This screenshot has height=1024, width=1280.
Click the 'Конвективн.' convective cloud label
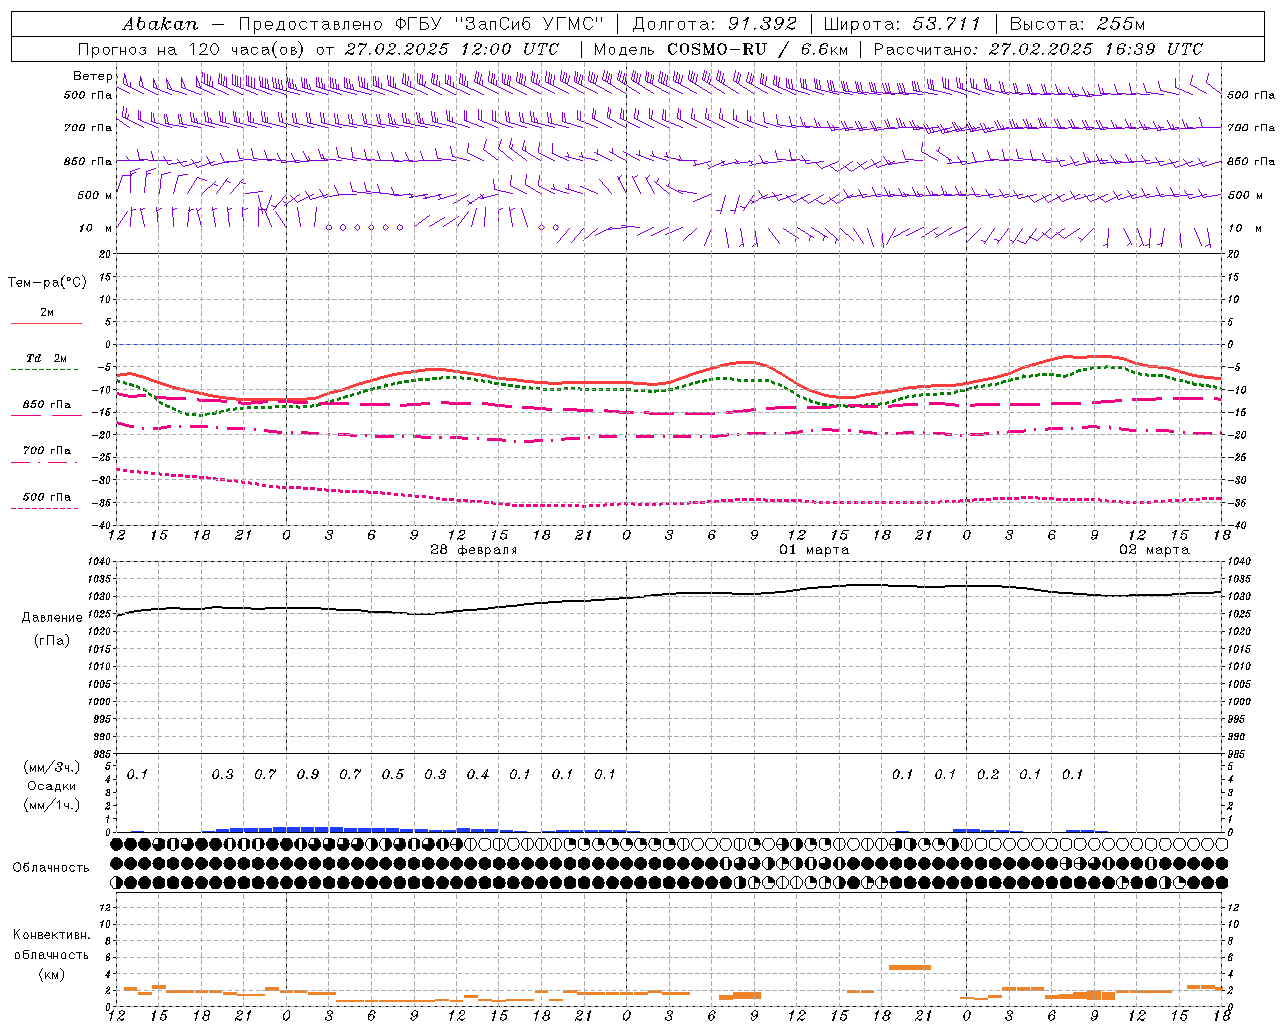(x=51, y=935)
